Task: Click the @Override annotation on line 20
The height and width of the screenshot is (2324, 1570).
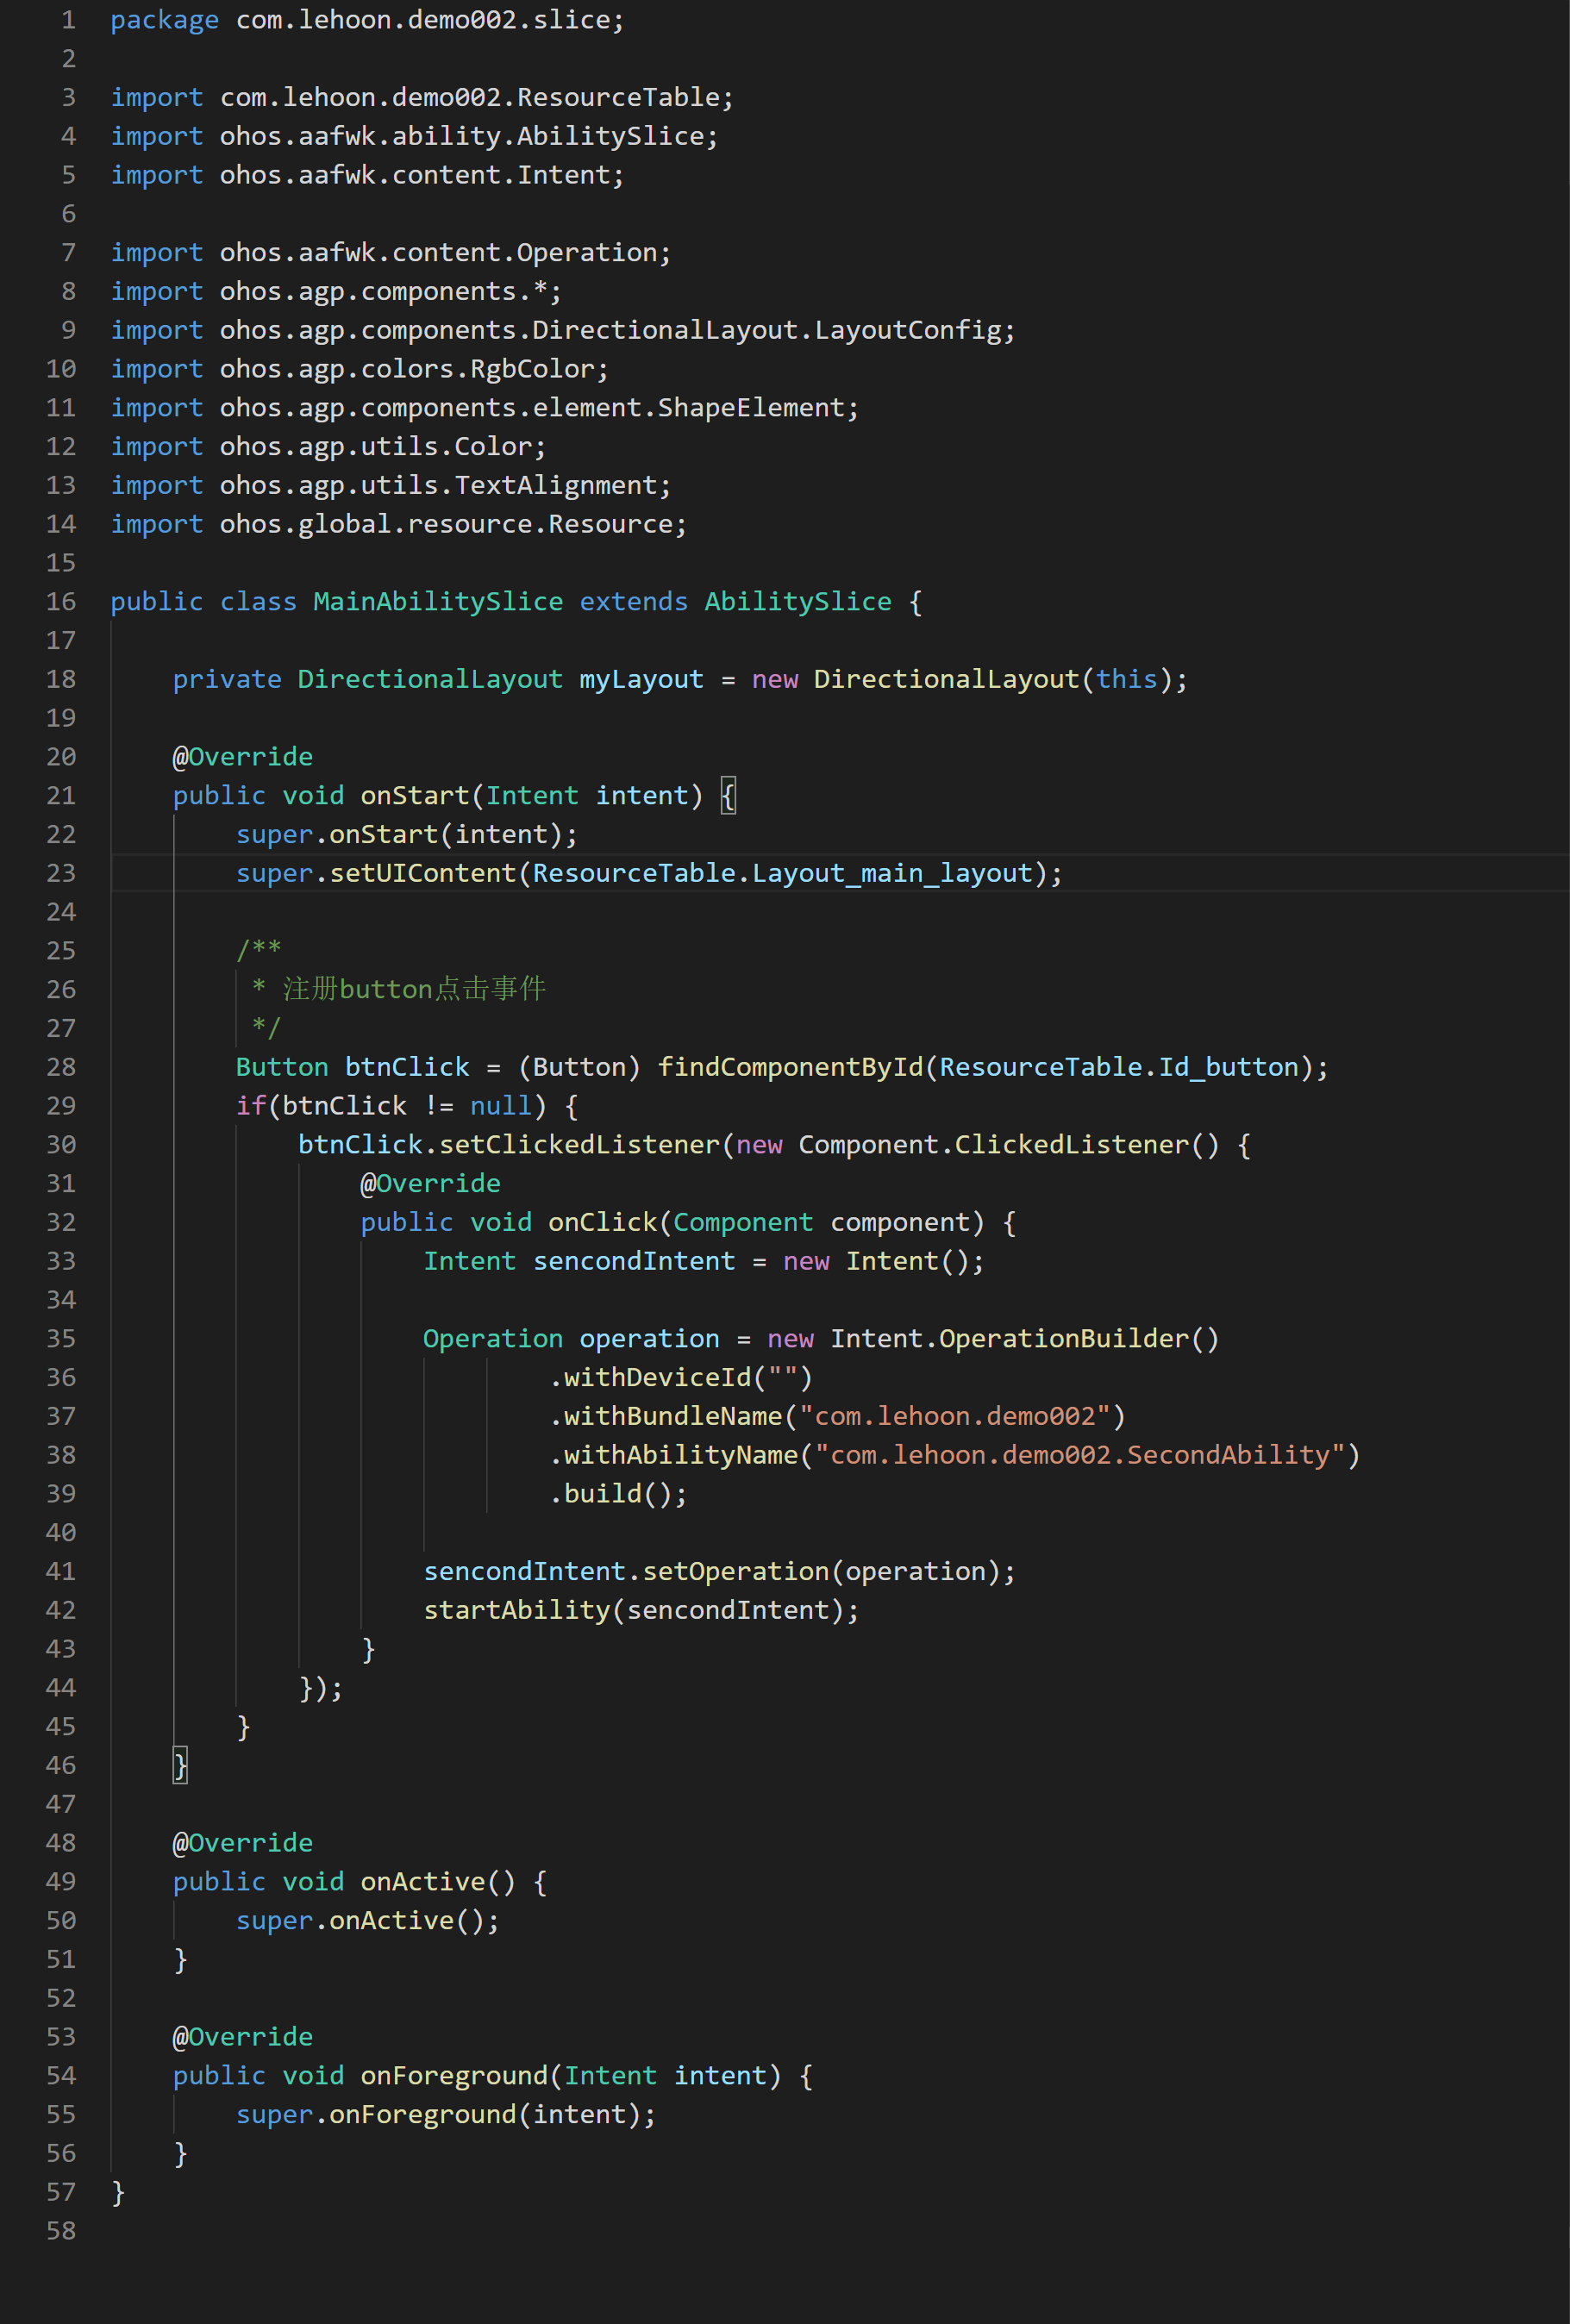Action: click(x=242, y=757)
